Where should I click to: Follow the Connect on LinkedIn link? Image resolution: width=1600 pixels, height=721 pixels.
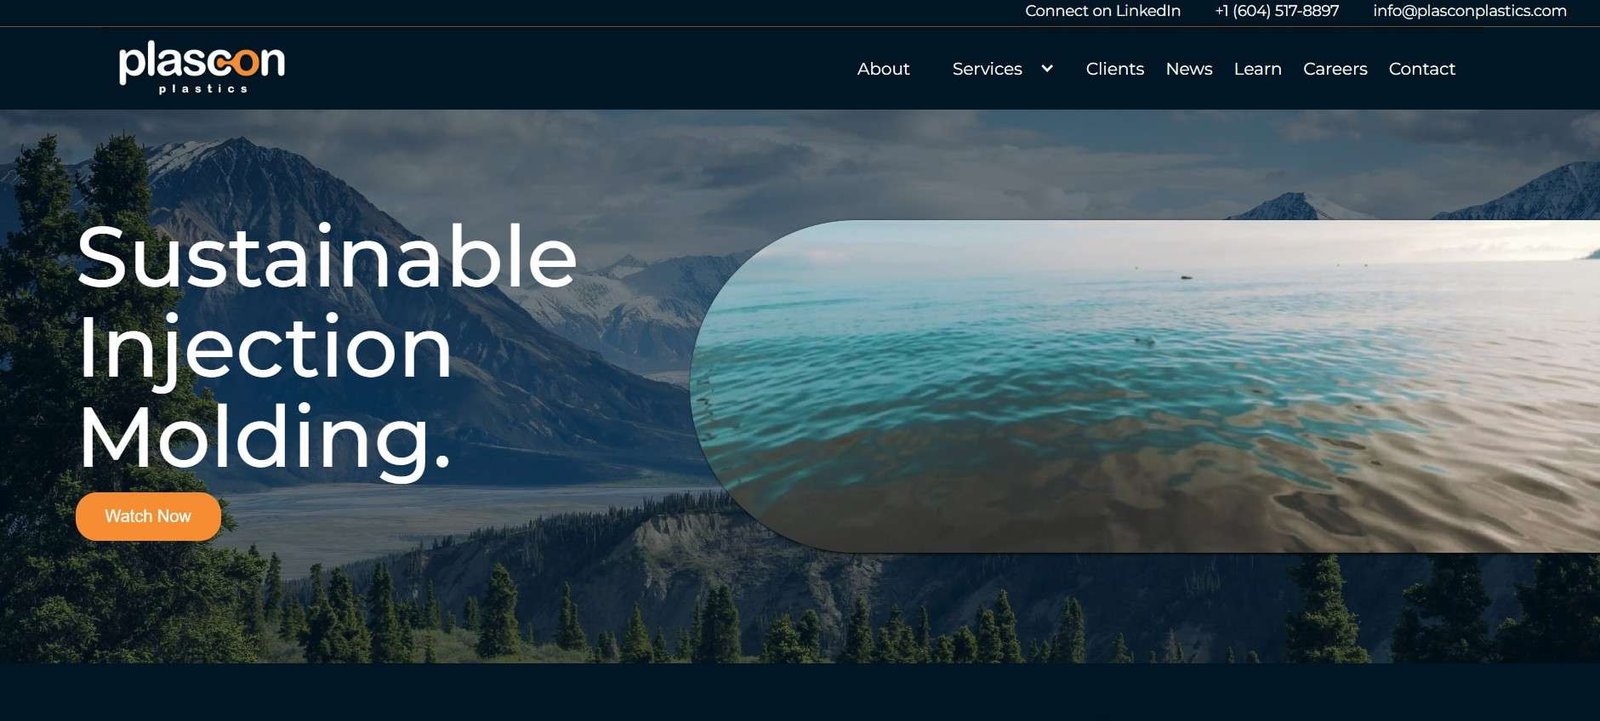click(x=1103, y=11)
